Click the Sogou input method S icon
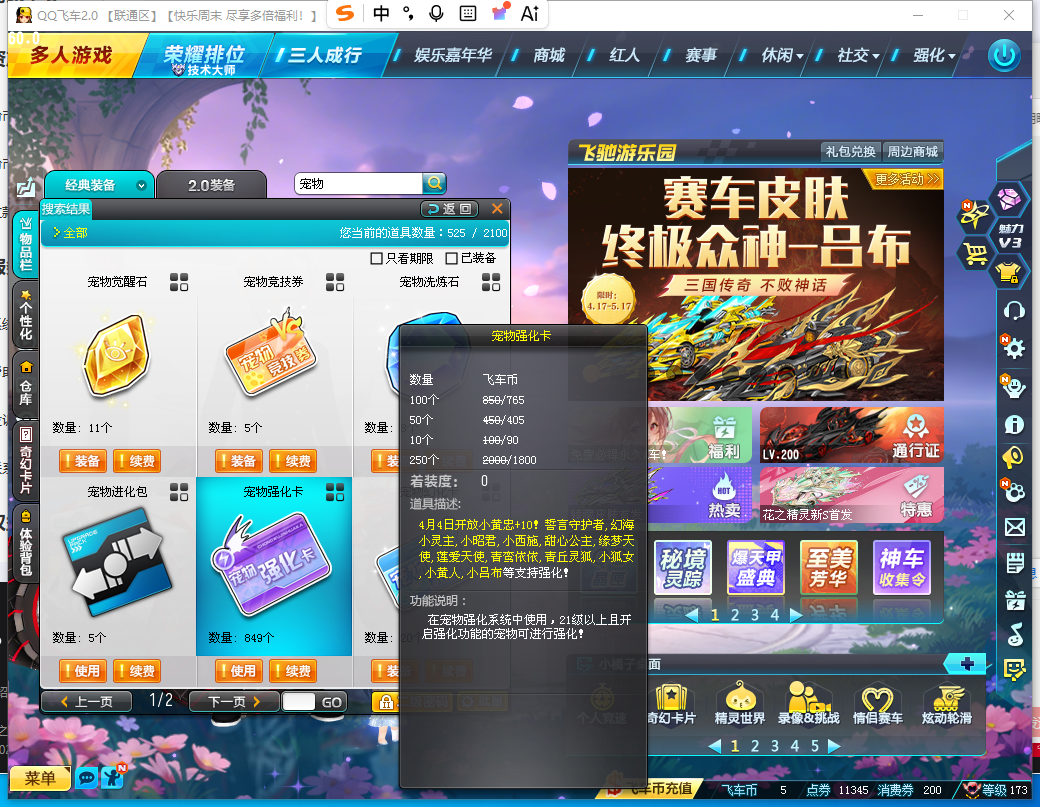The height and width of the screenshot is (807, 1040). 345,14
